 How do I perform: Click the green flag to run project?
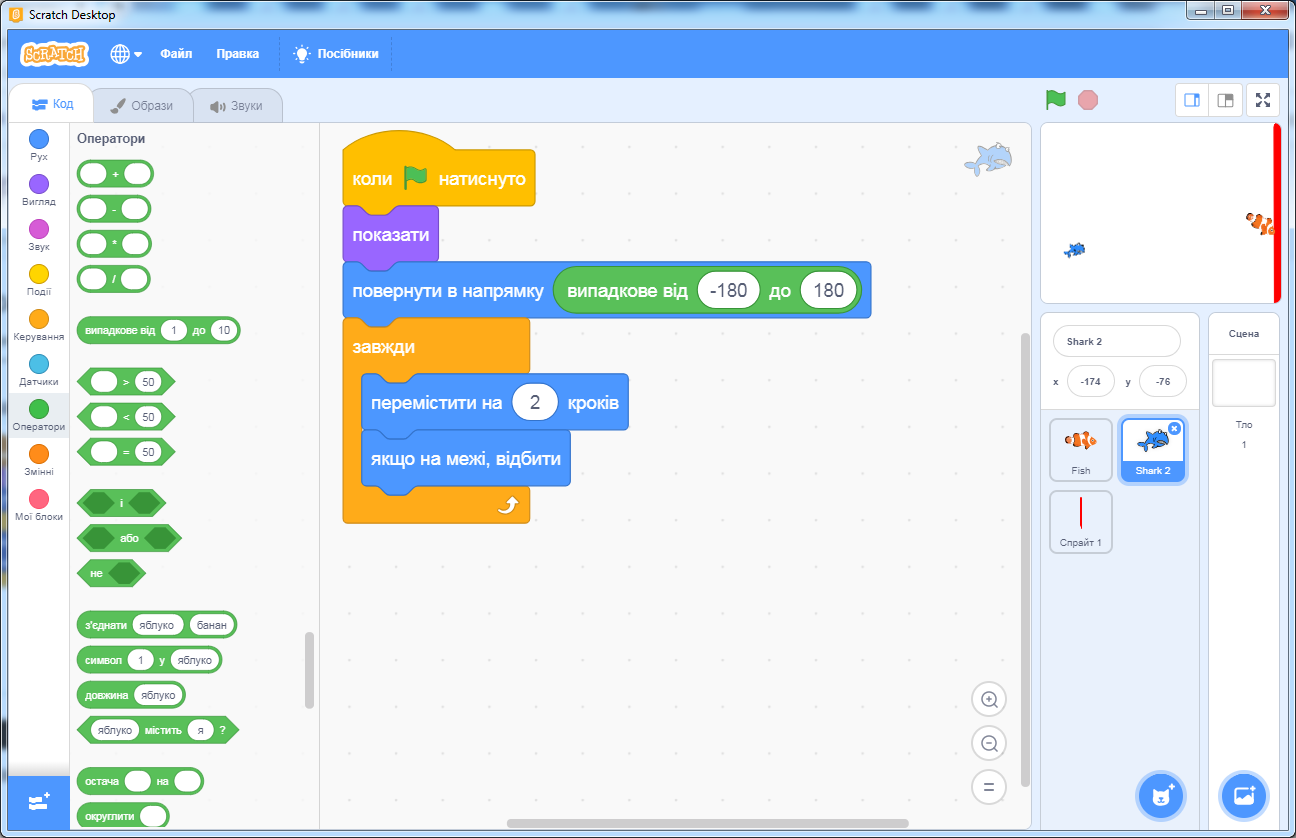coord(1056,100)
